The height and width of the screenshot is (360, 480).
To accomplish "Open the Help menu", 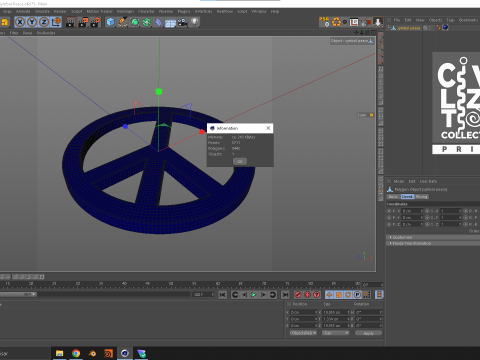I will (275, 11).
